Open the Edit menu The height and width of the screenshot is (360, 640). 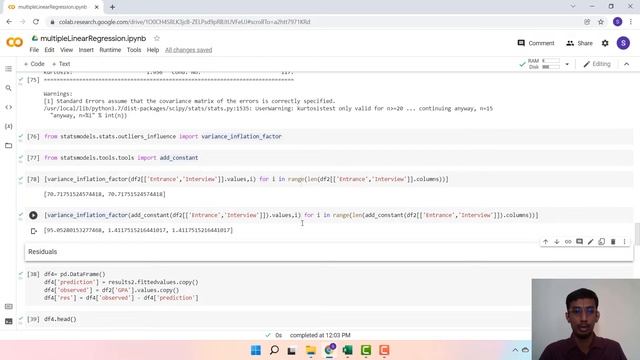click(x=49, y=50)
